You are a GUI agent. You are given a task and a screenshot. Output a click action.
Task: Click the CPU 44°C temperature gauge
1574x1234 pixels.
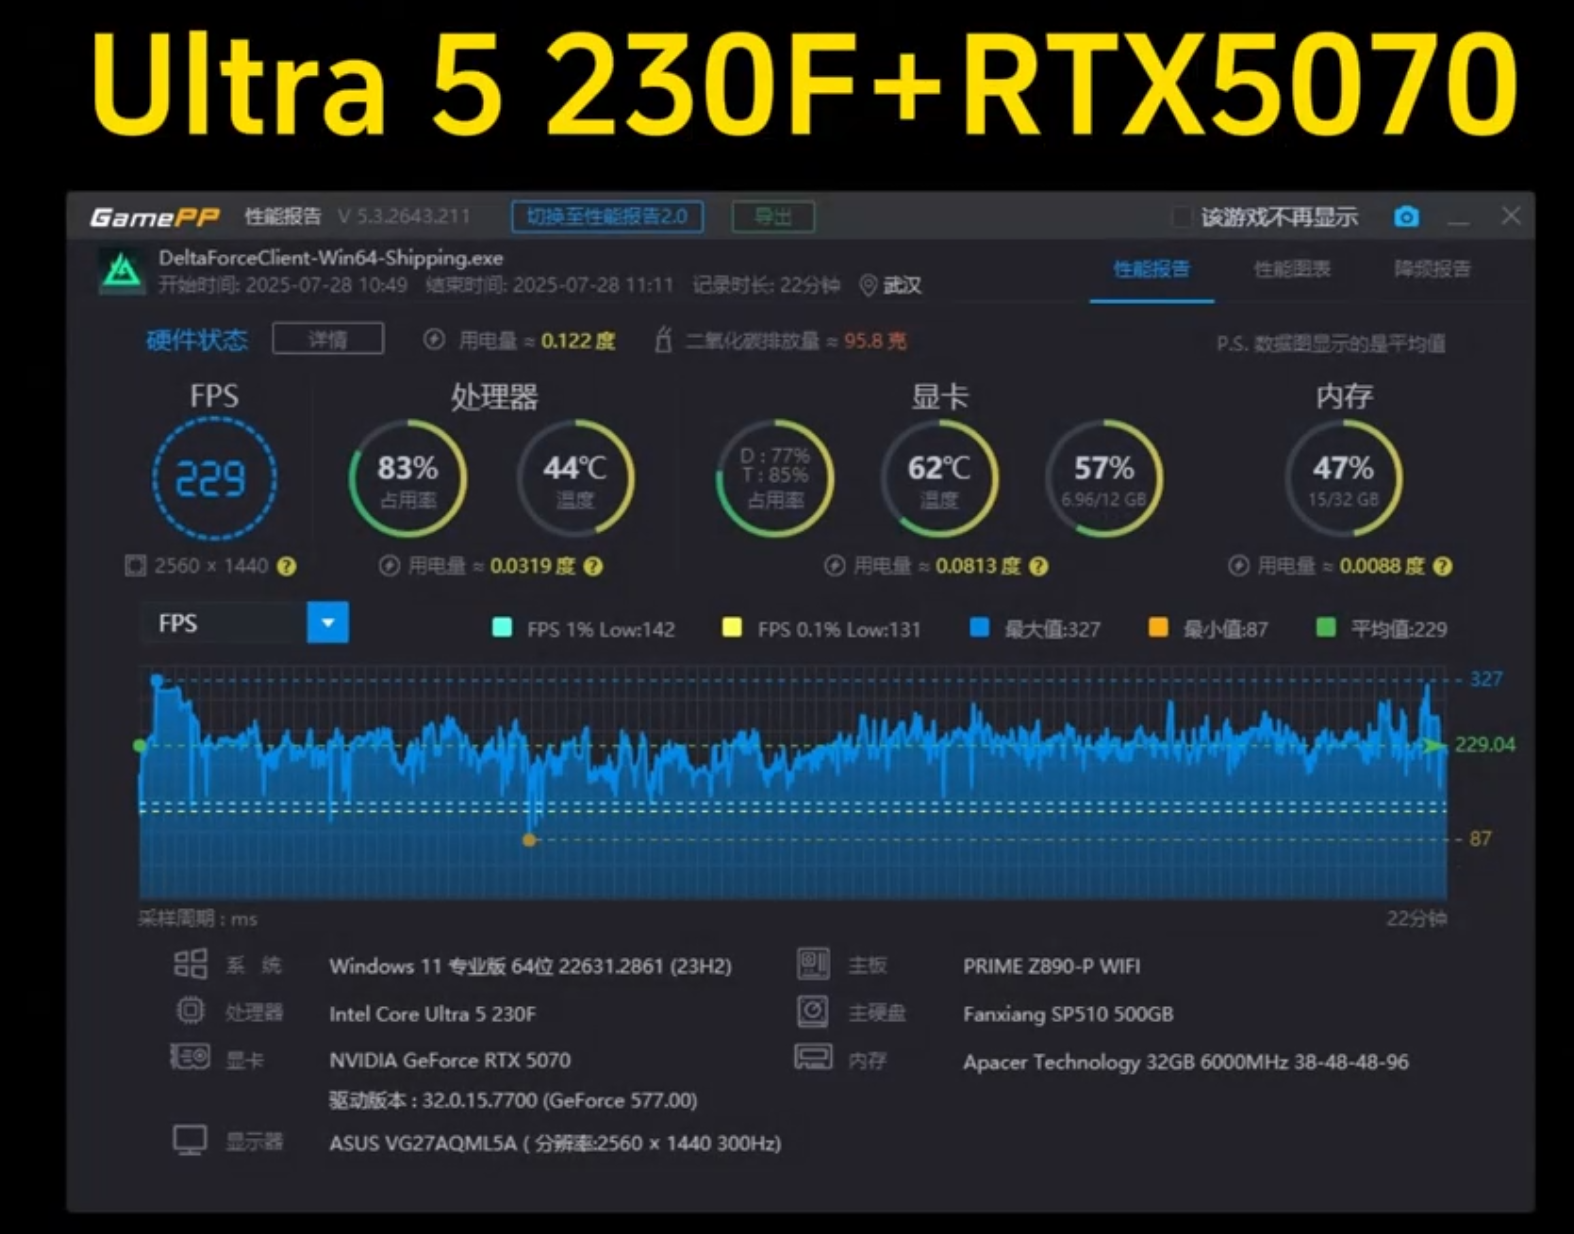pyautogui.click(x=575, y=478)
